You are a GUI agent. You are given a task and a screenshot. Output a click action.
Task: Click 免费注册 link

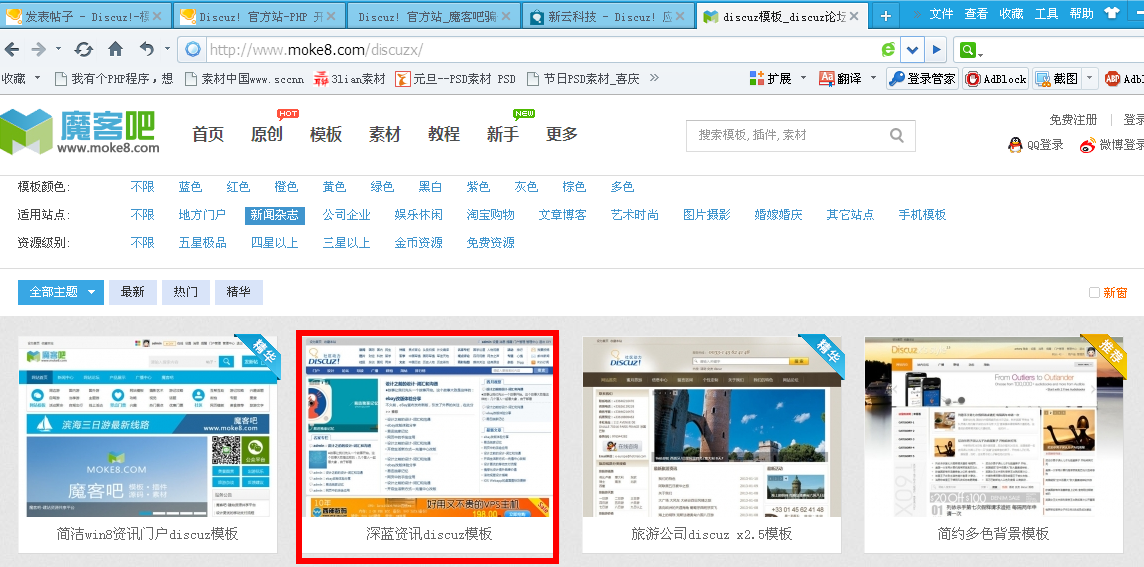(x=1073, y=120)
